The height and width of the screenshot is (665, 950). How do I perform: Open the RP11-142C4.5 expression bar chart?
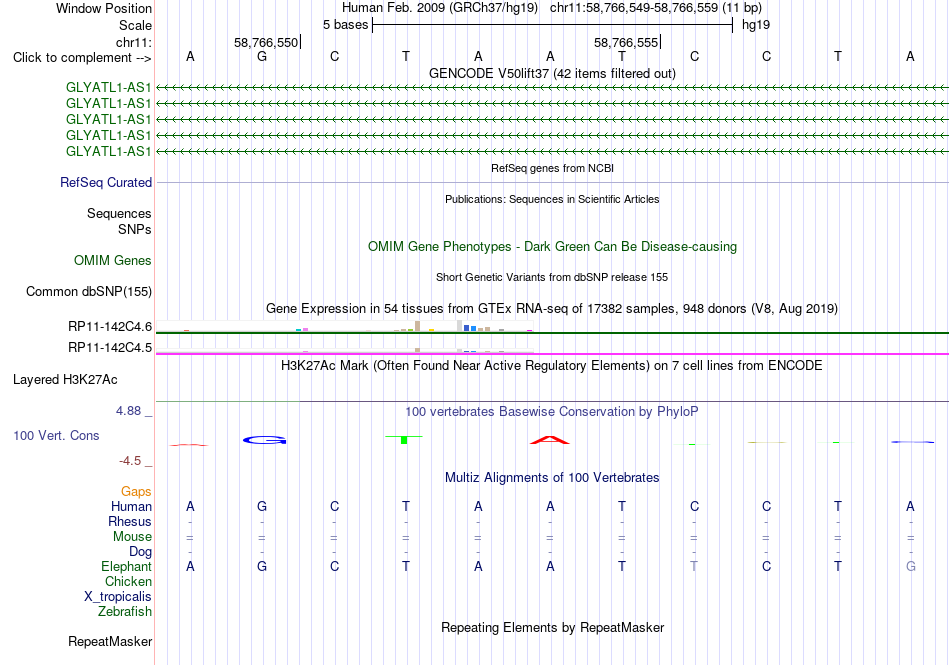344,349
